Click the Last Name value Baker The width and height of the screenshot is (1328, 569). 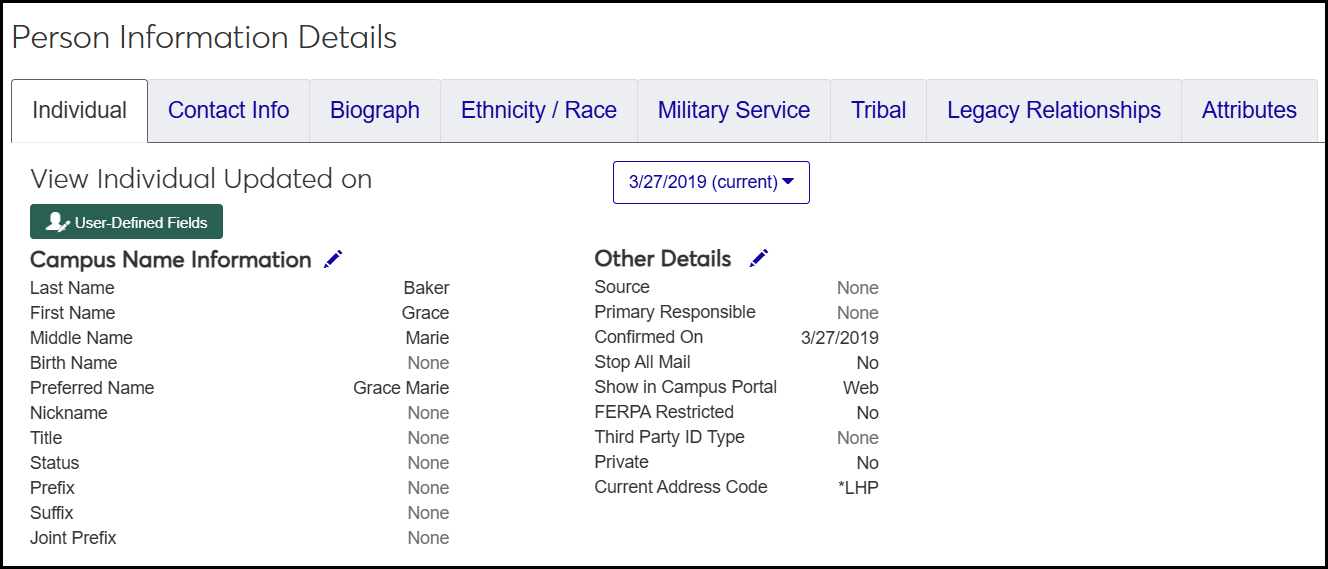click(426, 288)
